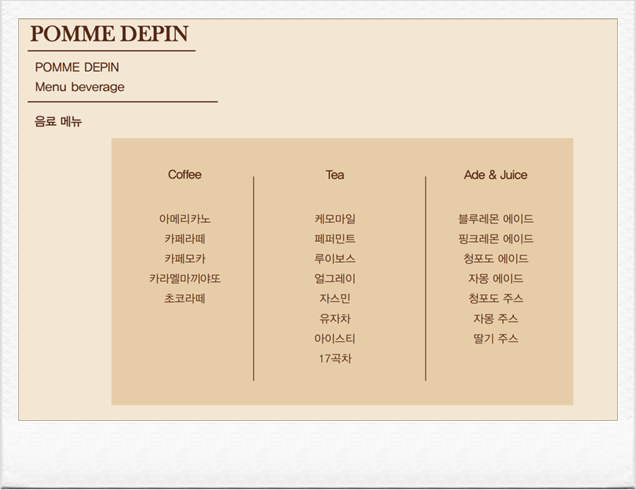Click the 아이스티 tea item

tap(335, 338)
